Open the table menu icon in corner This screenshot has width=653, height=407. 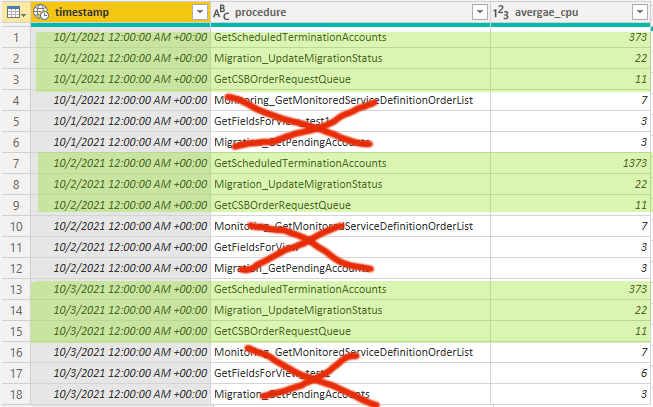[x=16, y=13]
